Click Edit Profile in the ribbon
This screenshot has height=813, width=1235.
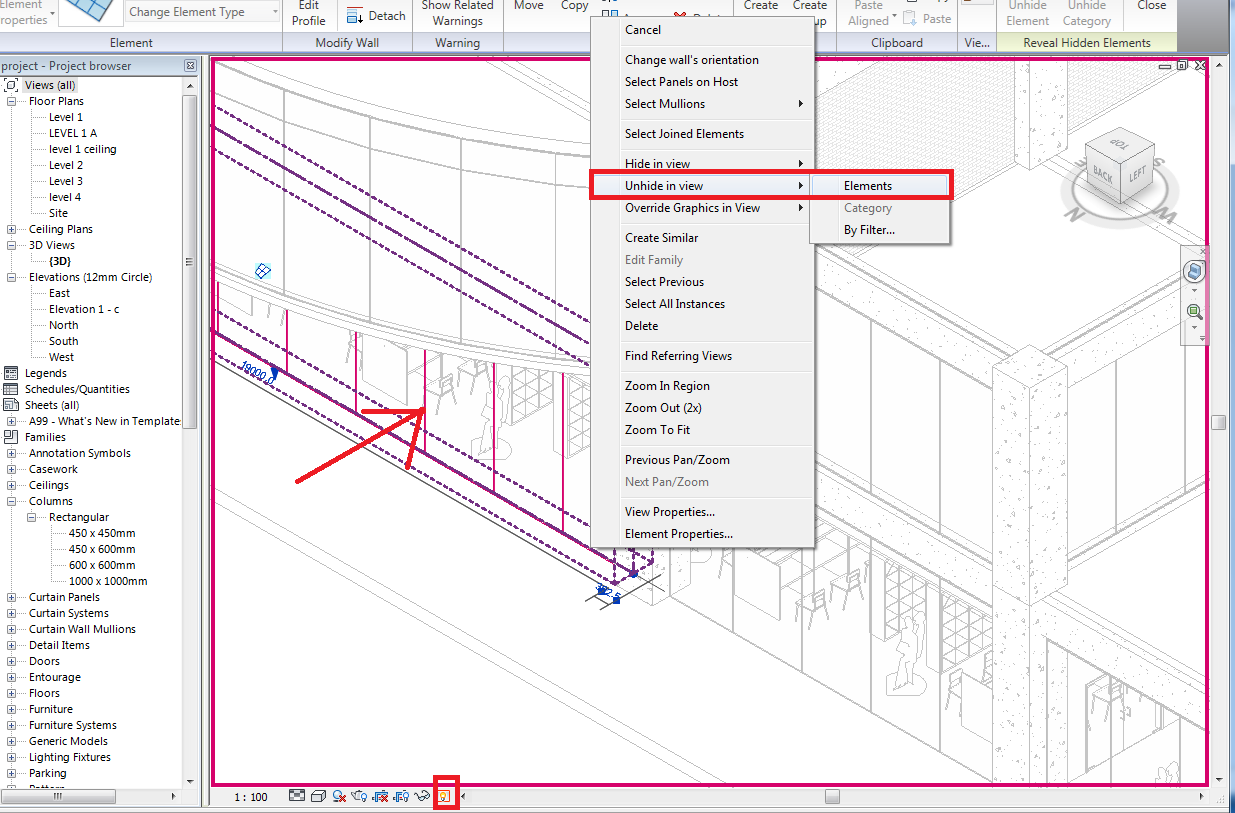309,12
